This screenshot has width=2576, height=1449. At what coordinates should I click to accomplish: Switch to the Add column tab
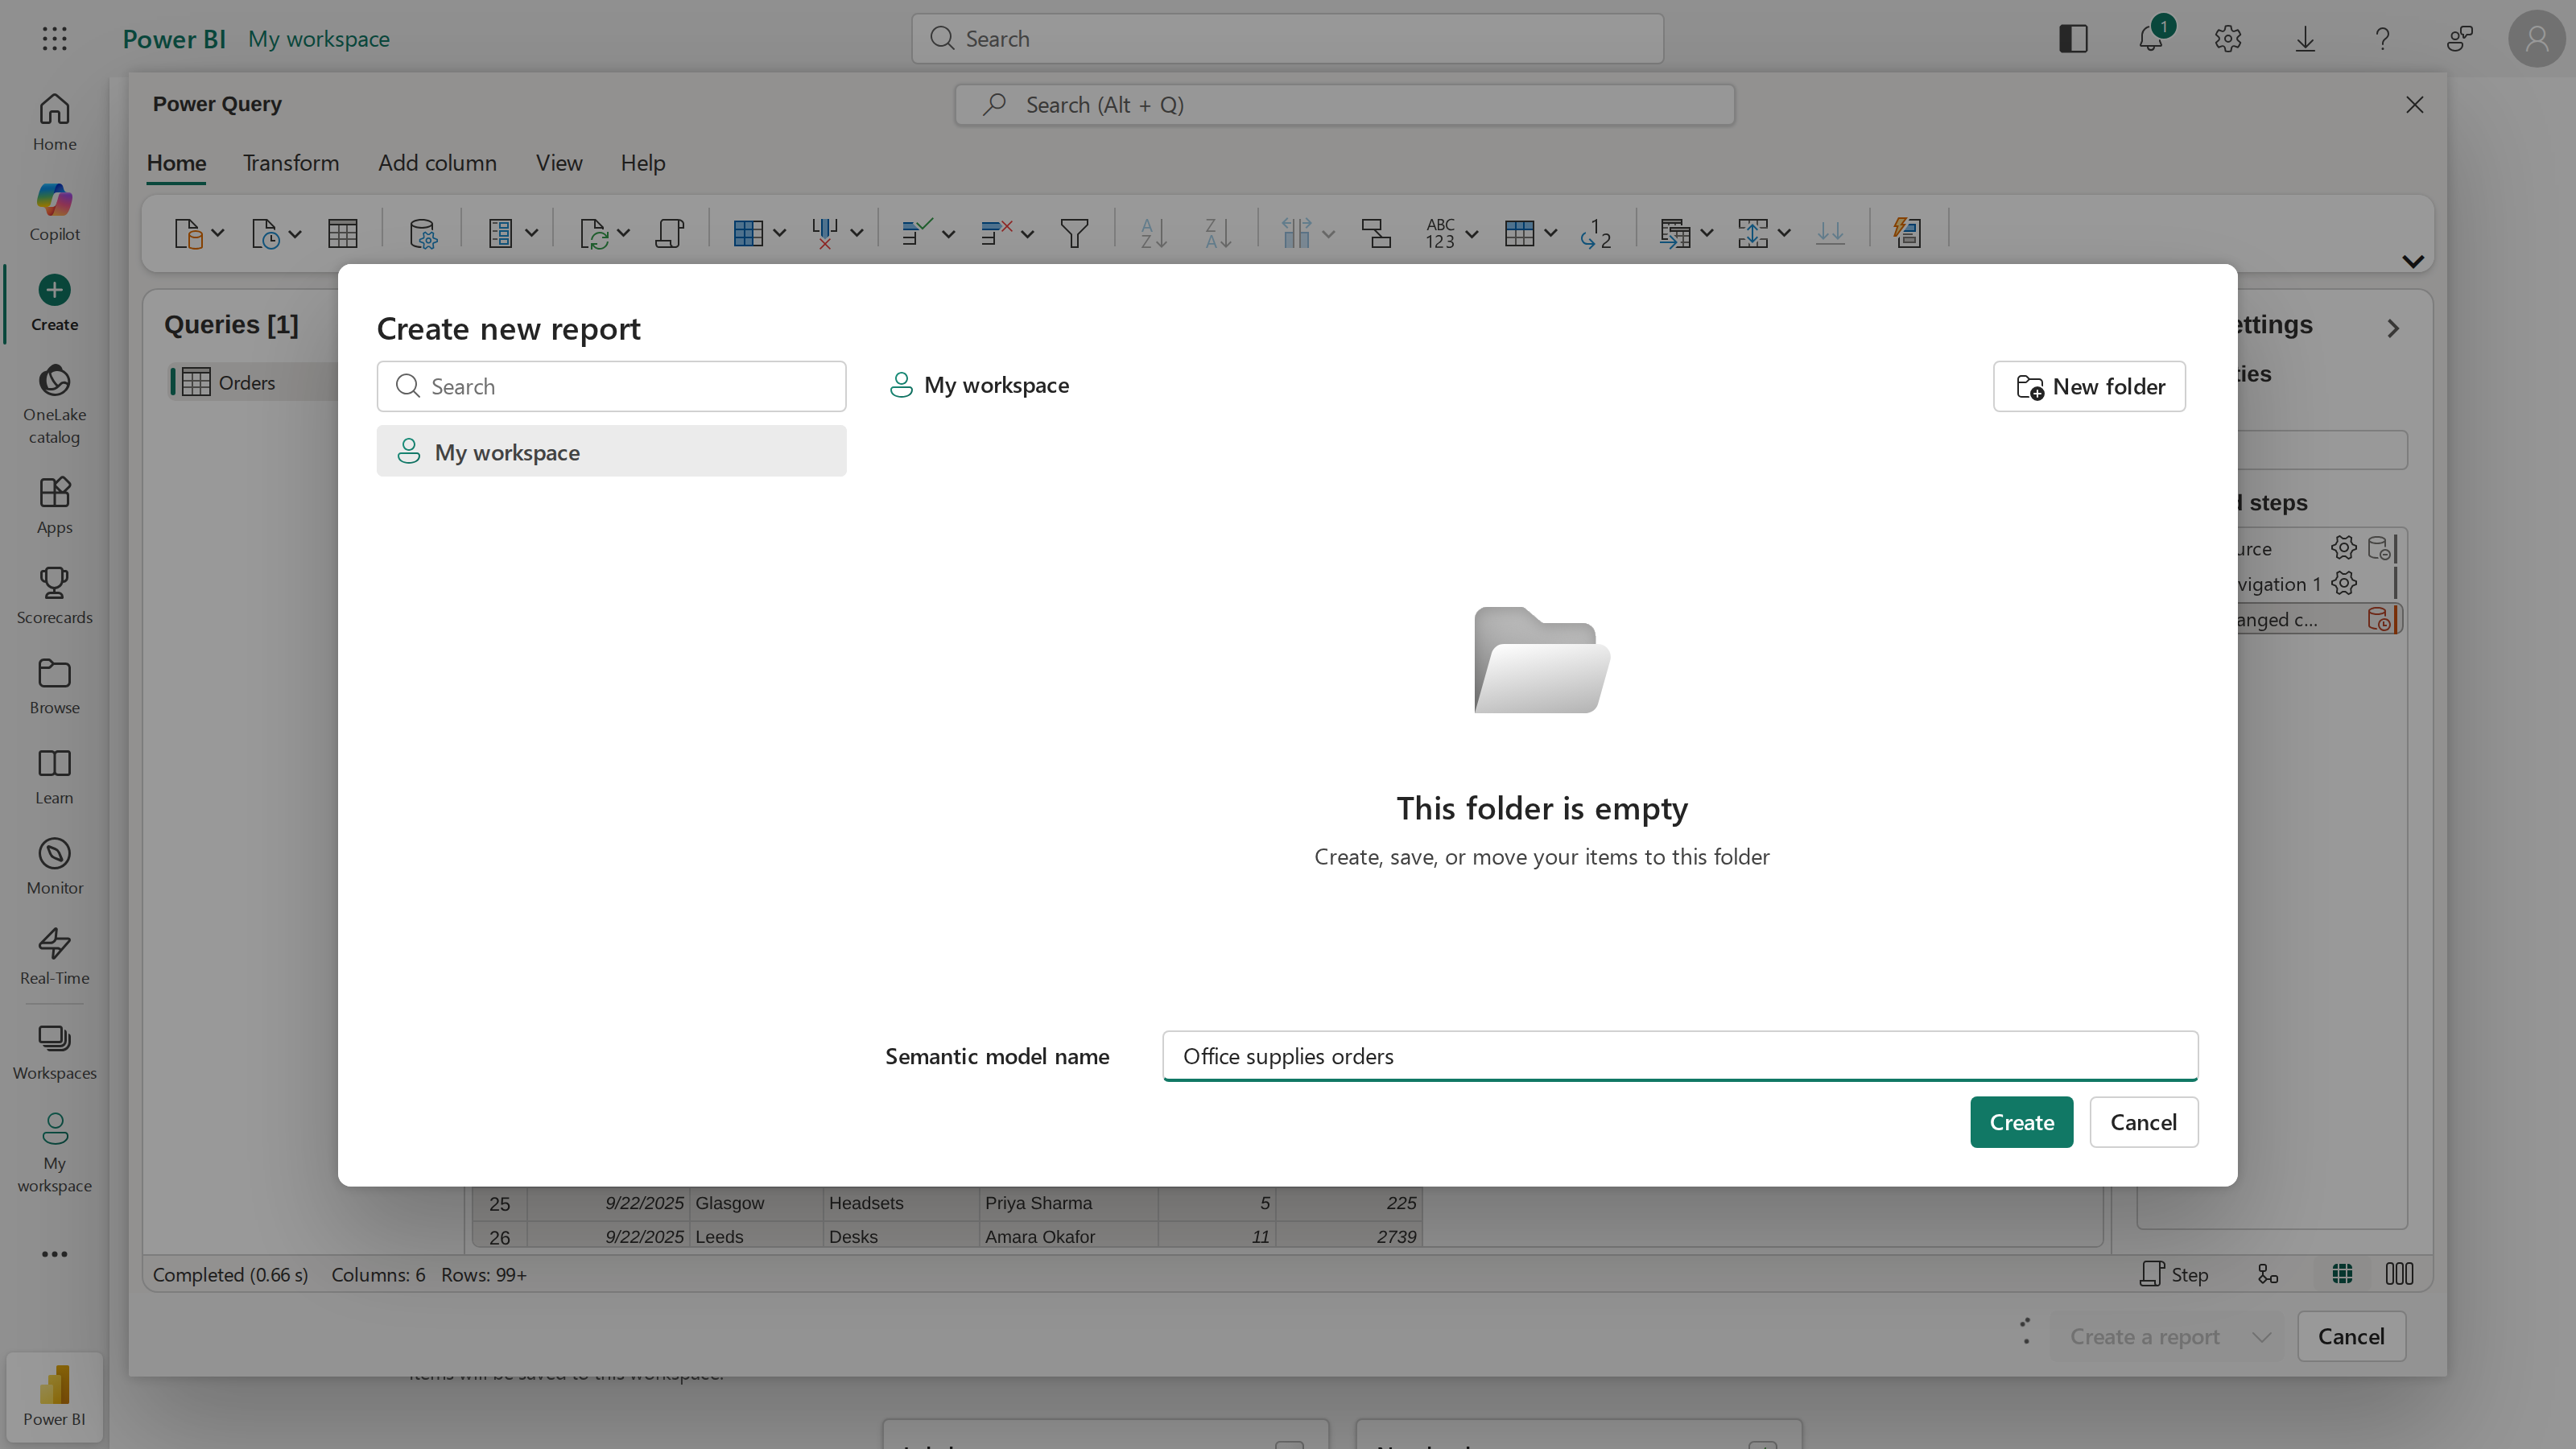point(437,163)
